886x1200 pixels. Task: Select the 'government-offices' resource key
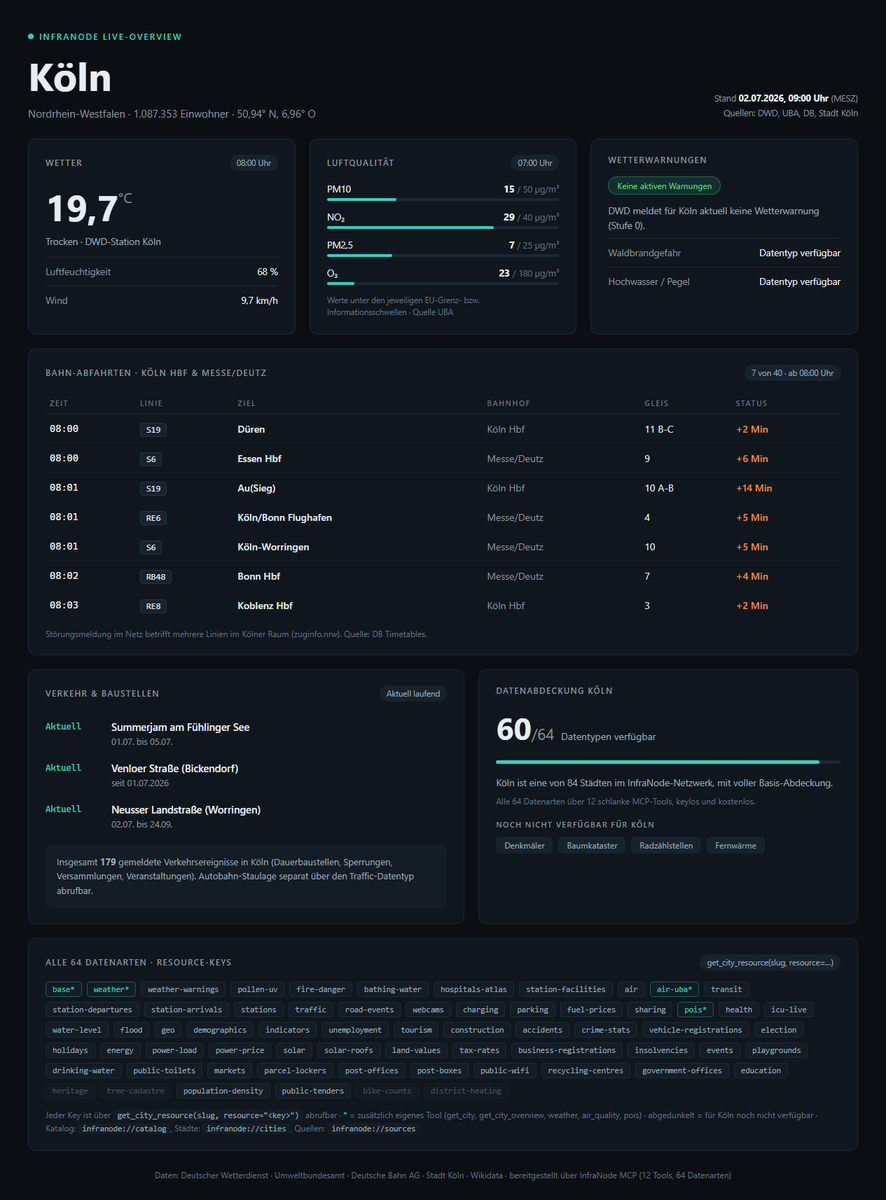click(682, 1070)
